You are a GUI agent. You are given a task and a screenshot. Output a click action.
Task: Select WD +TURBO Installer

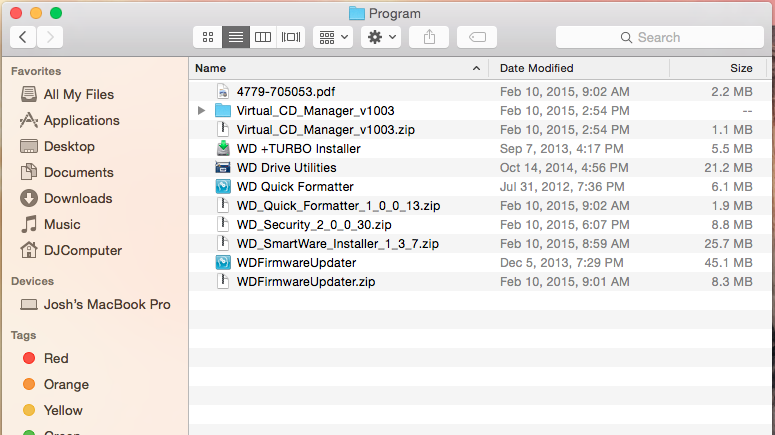(299, 149)
